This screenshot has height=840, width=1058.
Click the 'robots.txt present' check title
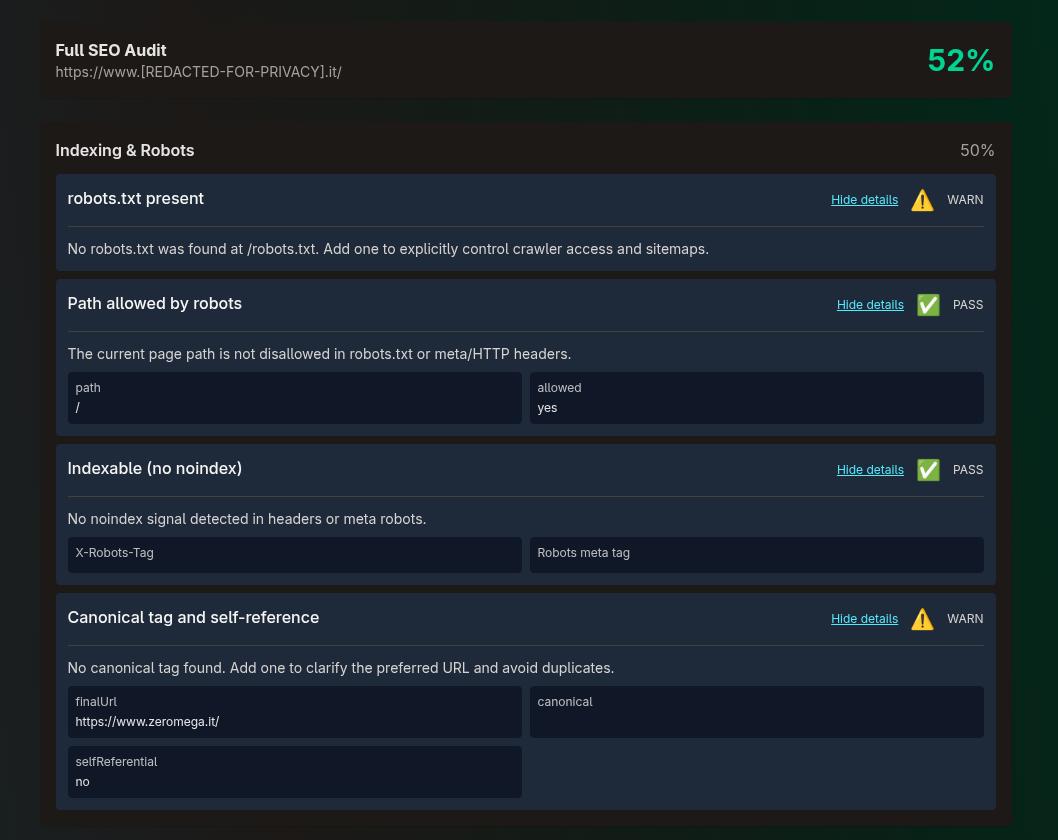(136, 198)
